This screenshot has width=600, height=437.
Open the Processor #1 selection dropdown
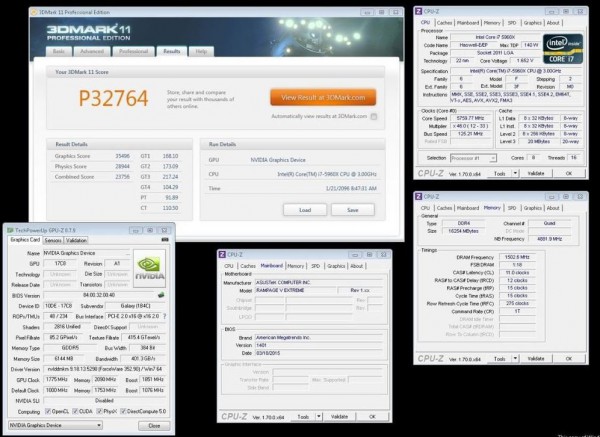(x=473, y=158)
